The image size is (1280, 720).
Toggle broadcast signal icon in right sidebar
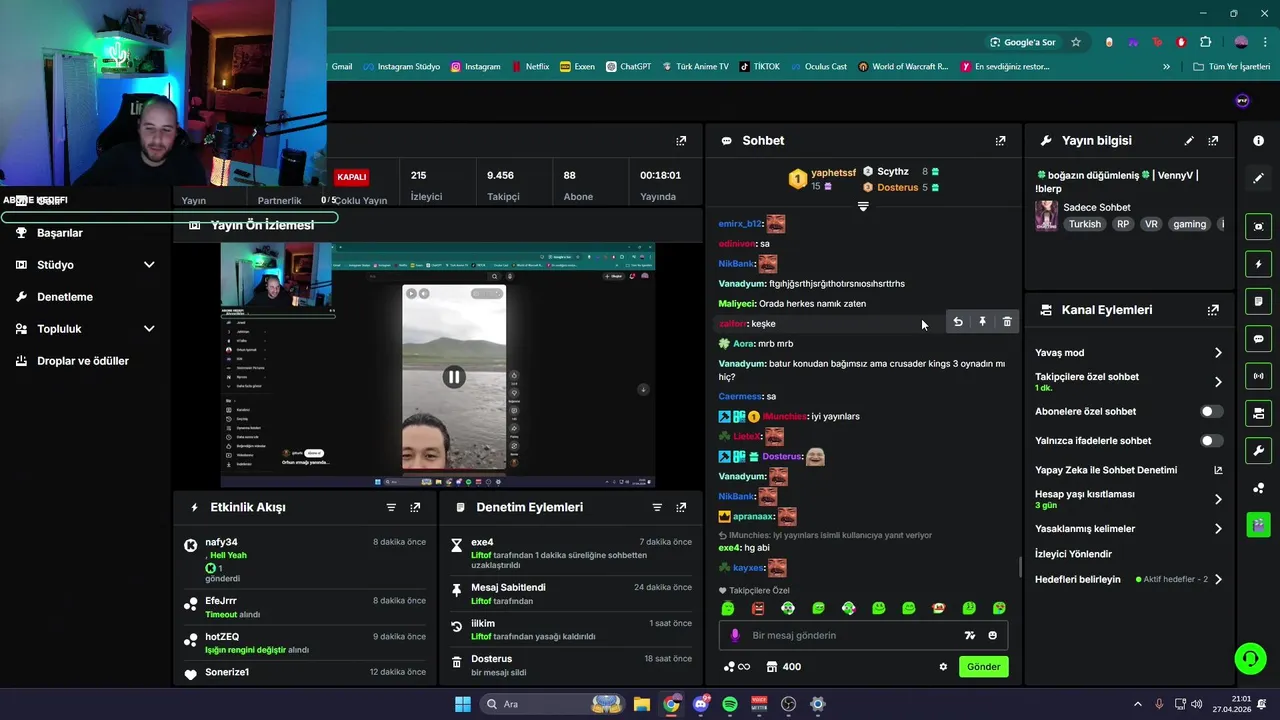coord(1258,376)
